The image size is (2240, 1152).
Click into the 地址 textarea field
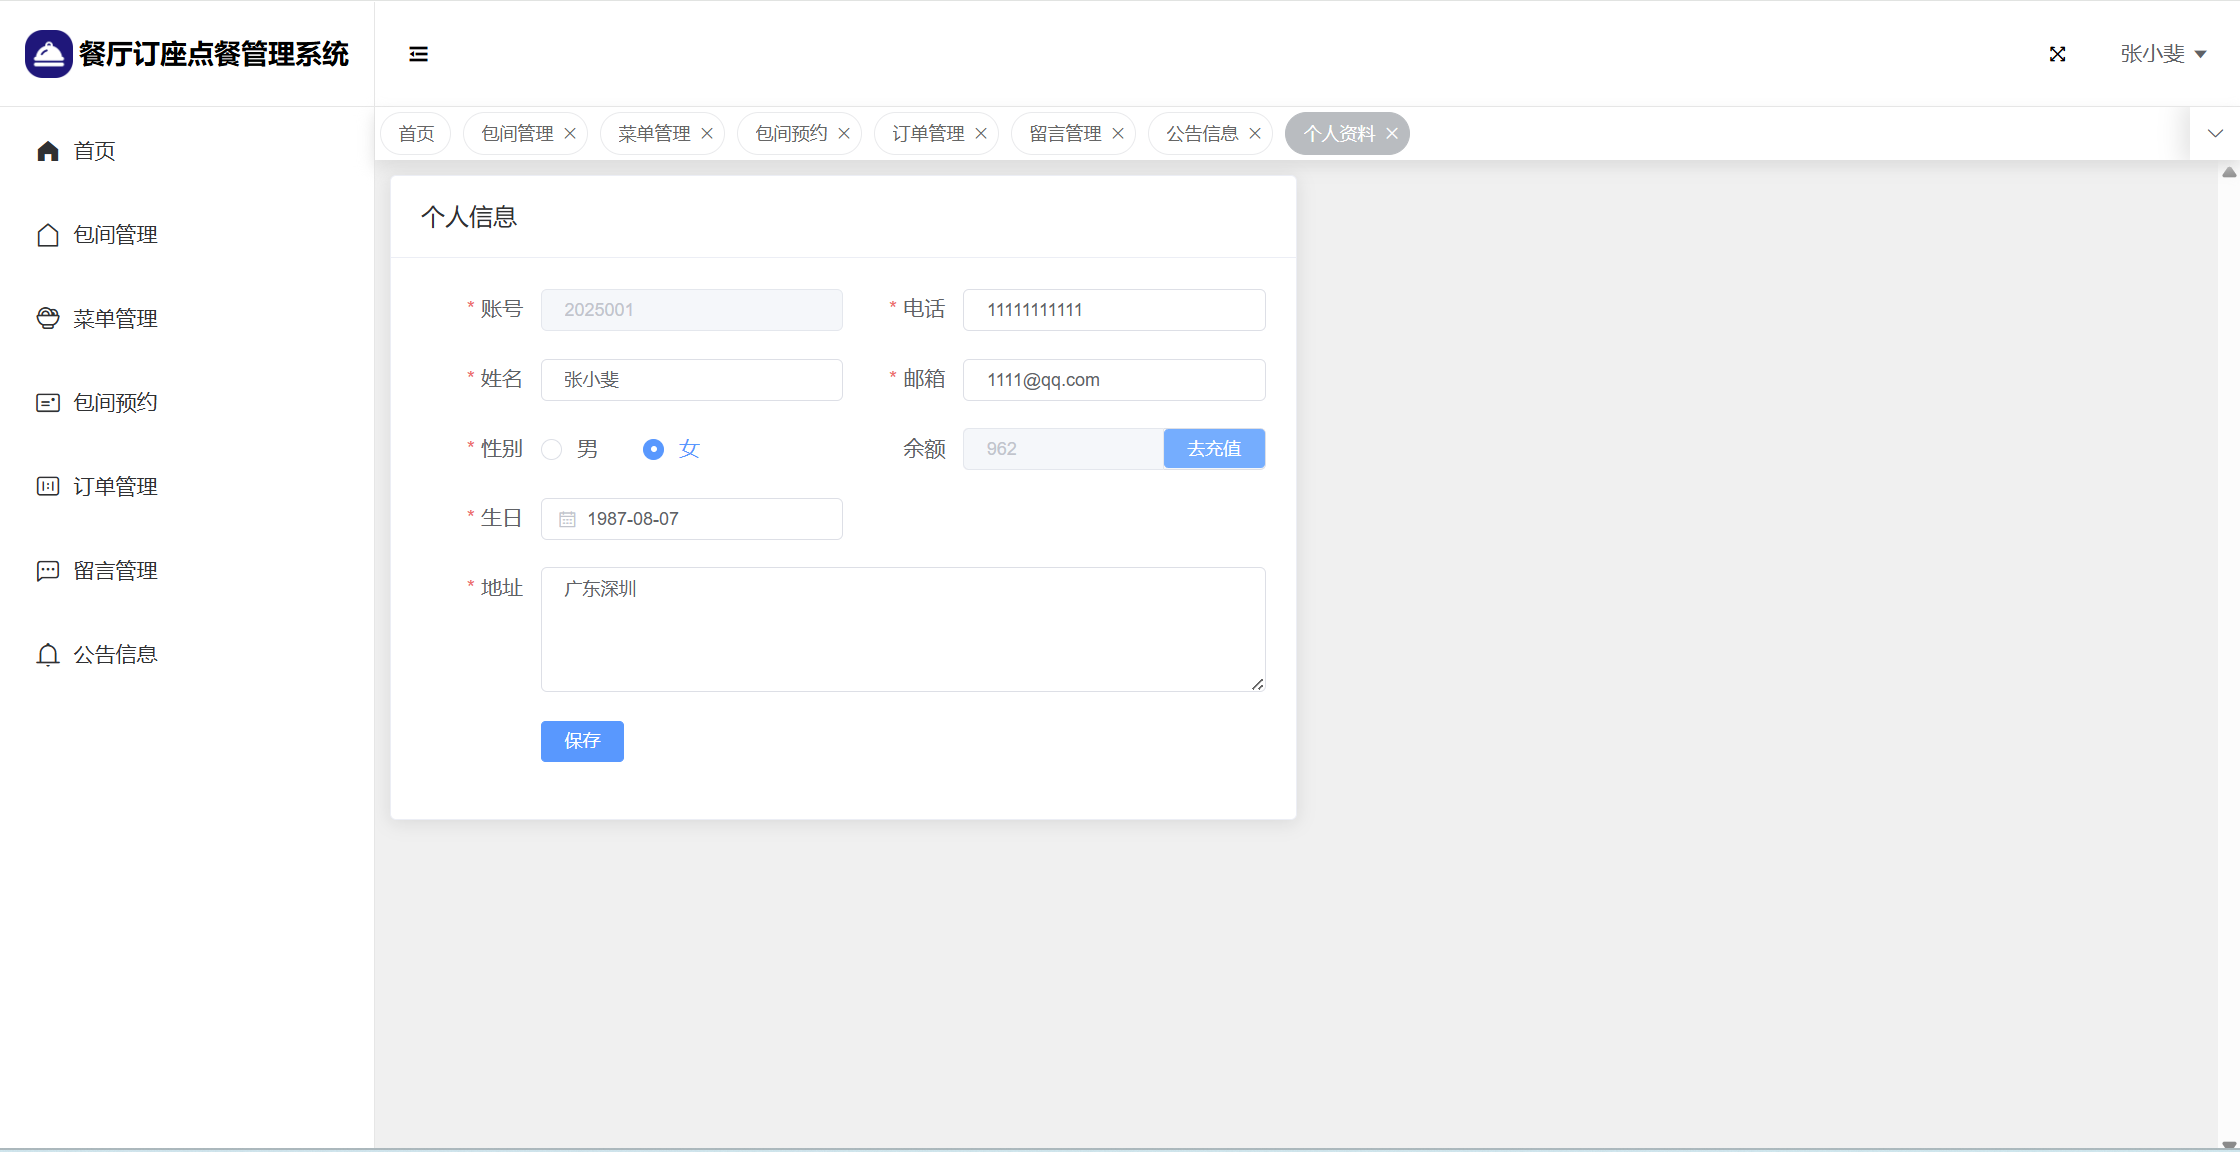click(902, 629)
